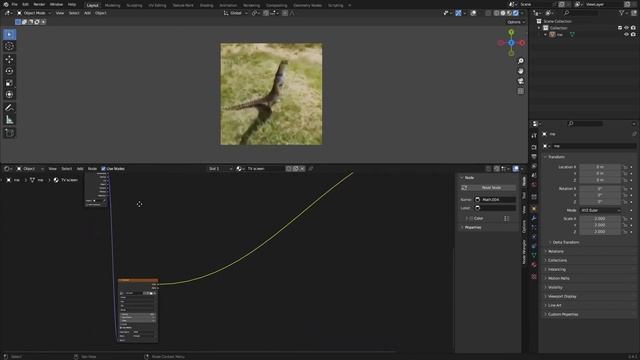Screen dimensions: 640x360
Task: Toggle camera view icon in viewport
Action: (x=520, y=81)
